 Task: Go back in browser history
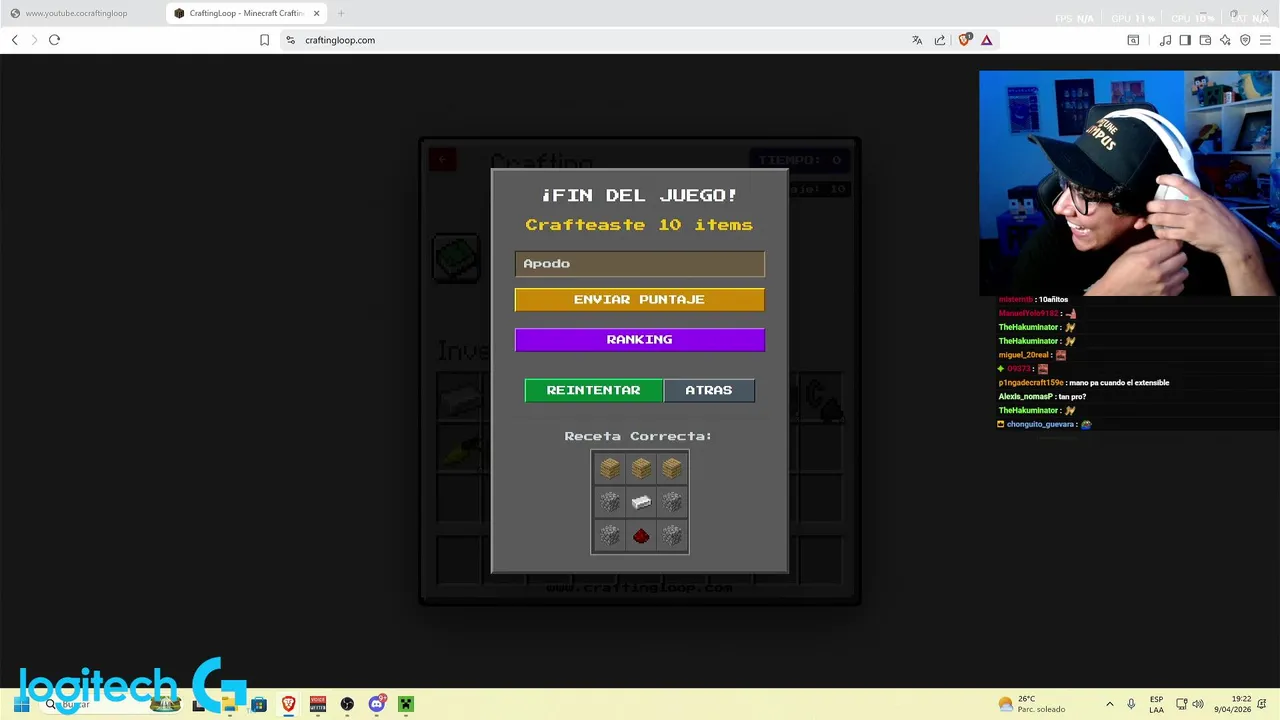coord(15,40)
